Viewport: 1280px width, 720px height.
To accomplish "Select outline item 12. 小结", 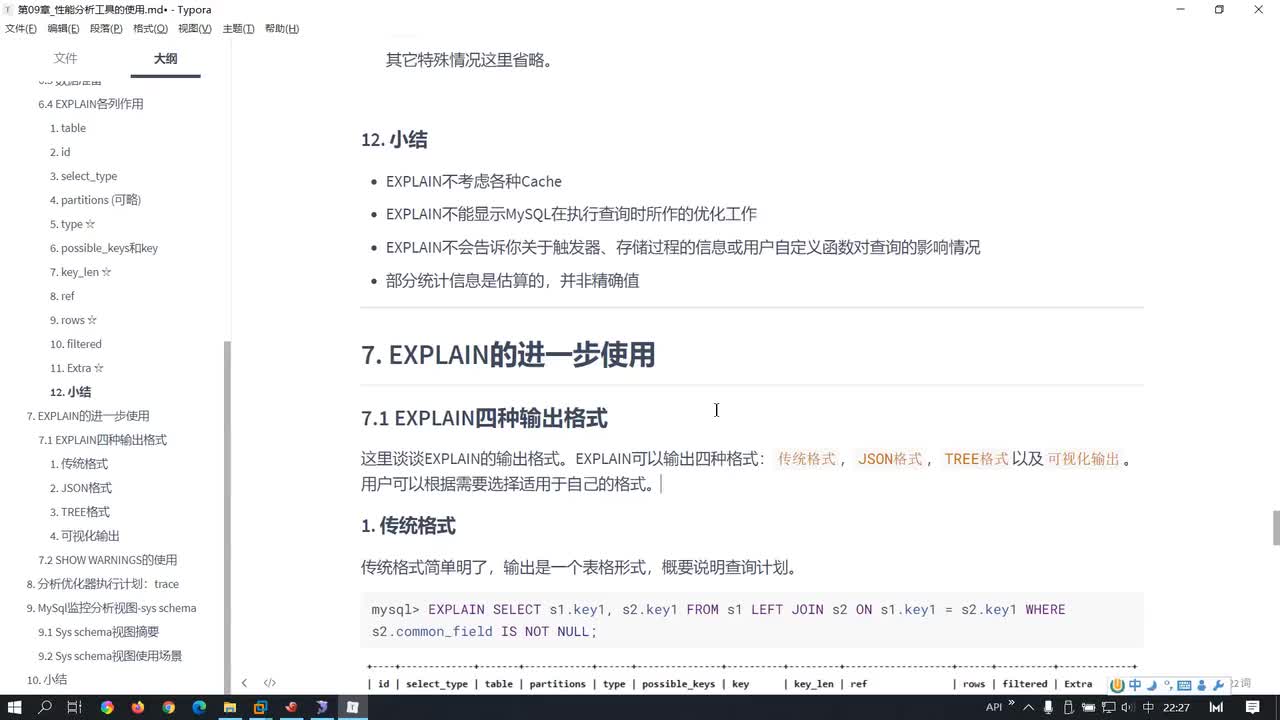I will pos(71,392).
